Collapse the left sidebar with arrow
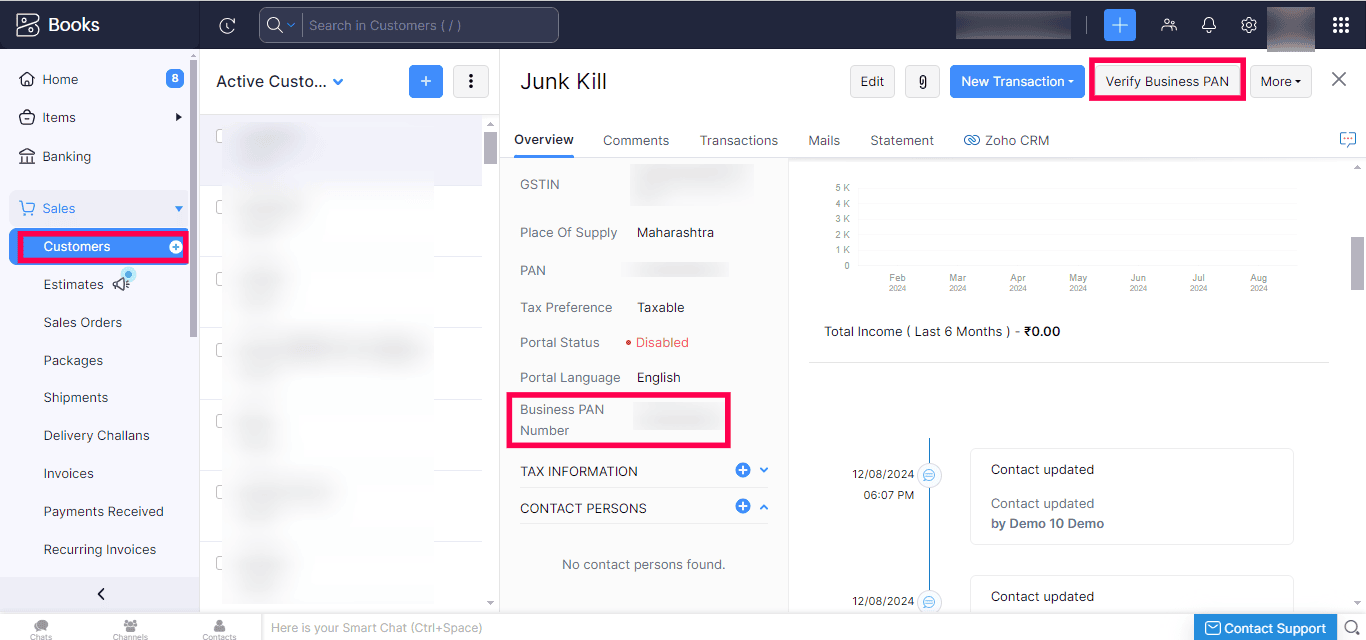 coord(100,594)
